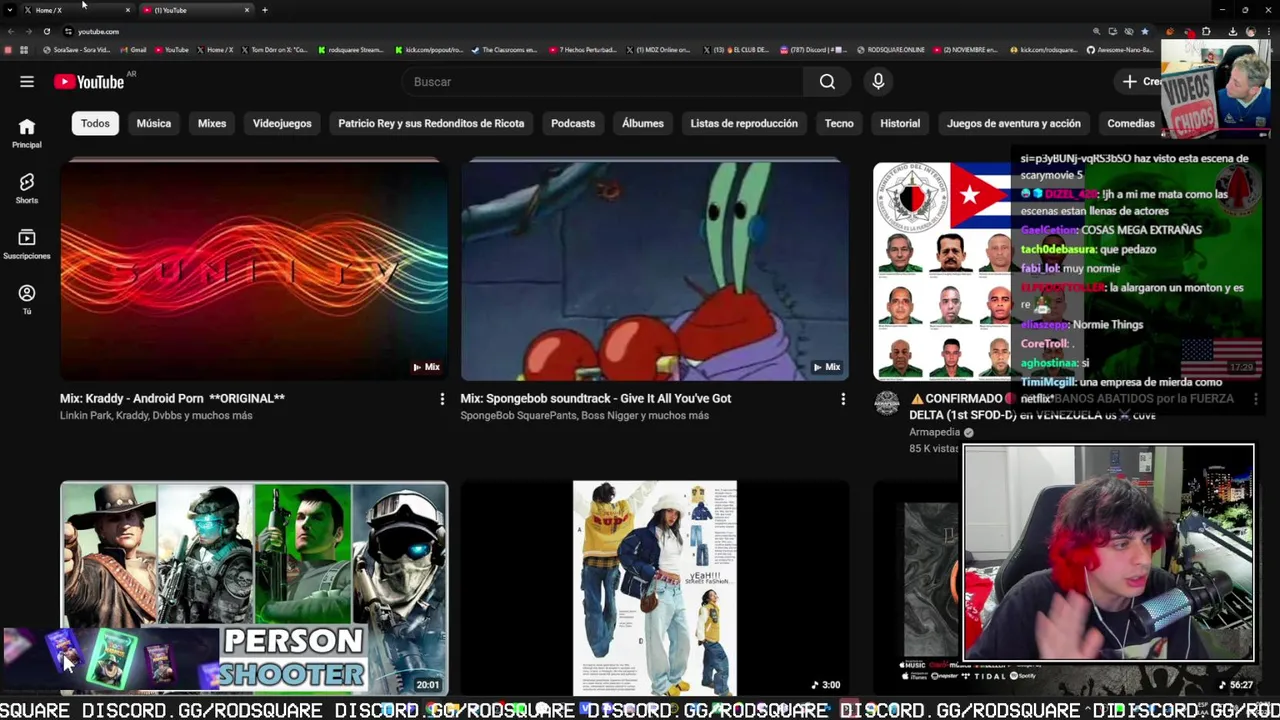
Task: Select the Podcasts filter chip
Action: [573, 123]
